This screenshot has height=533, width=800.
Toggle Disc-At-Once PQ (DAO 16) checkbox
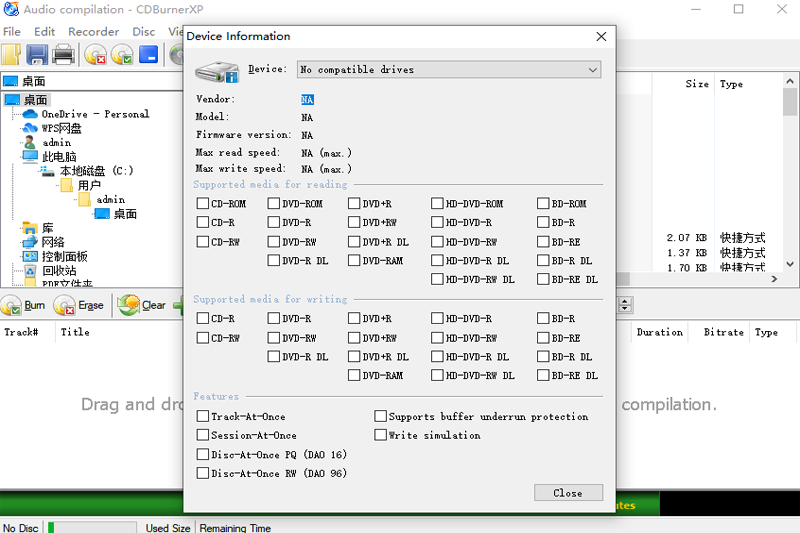(x=203, y=454)
